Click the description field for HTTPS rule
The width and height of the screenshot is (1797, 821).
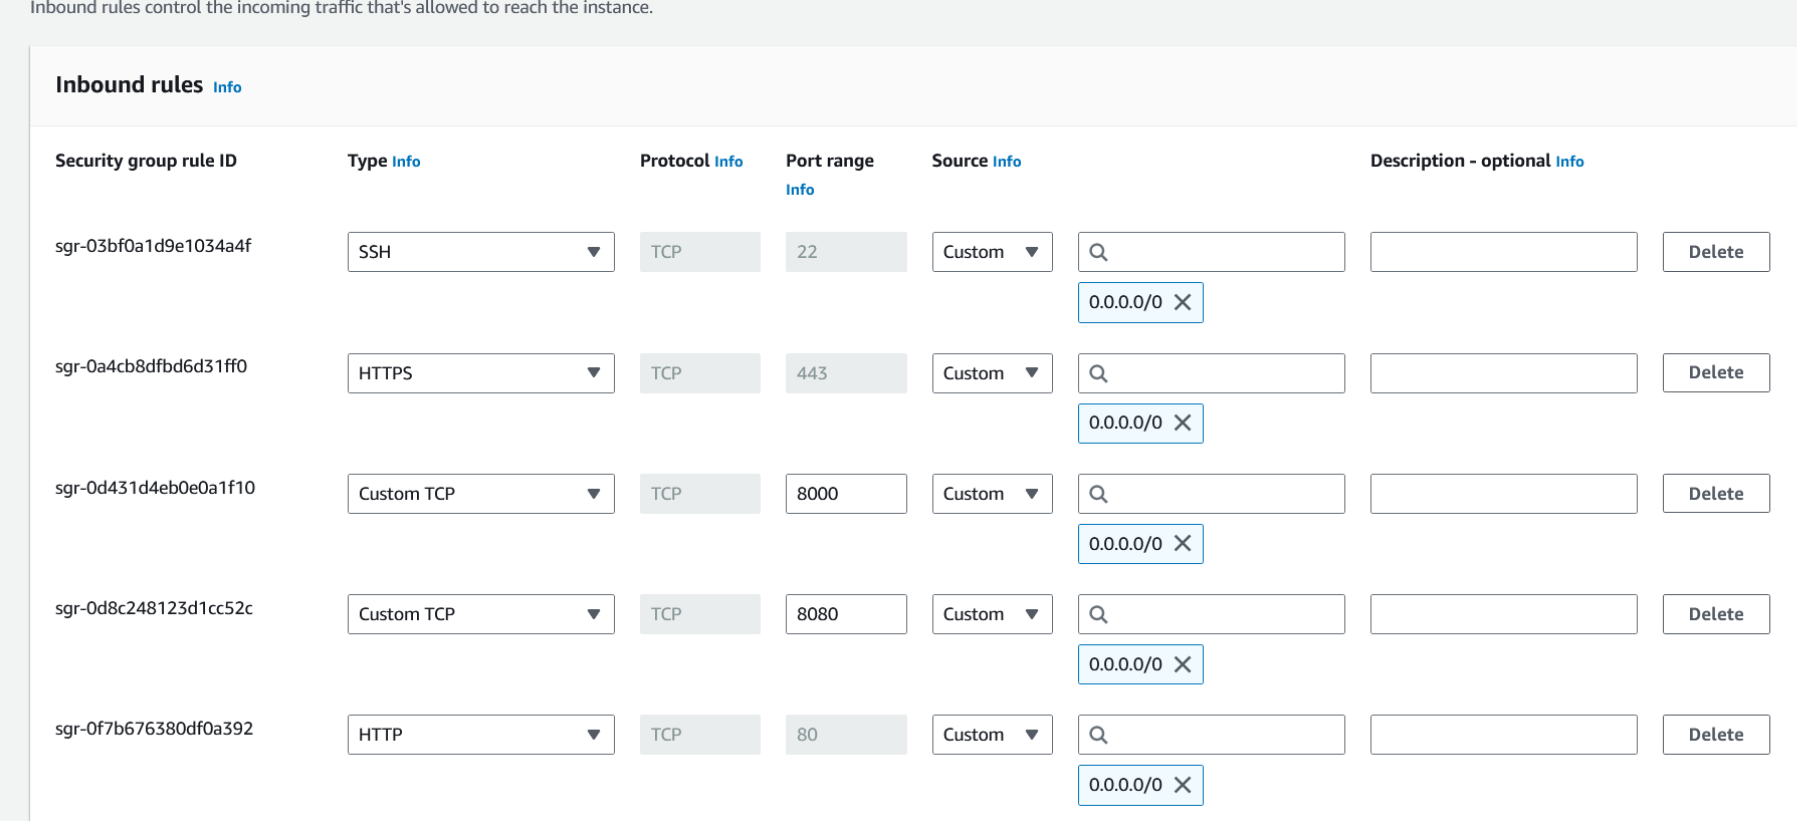pyautogui.click(x=1503, y=373)
